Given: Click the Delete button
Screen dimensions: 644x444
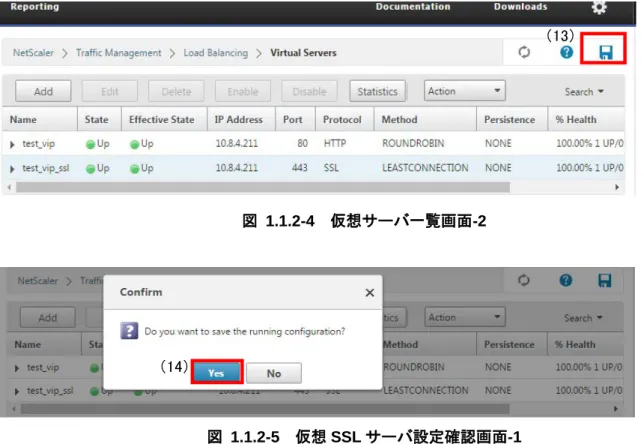Looking at the screenshot, I should (176, 91).
